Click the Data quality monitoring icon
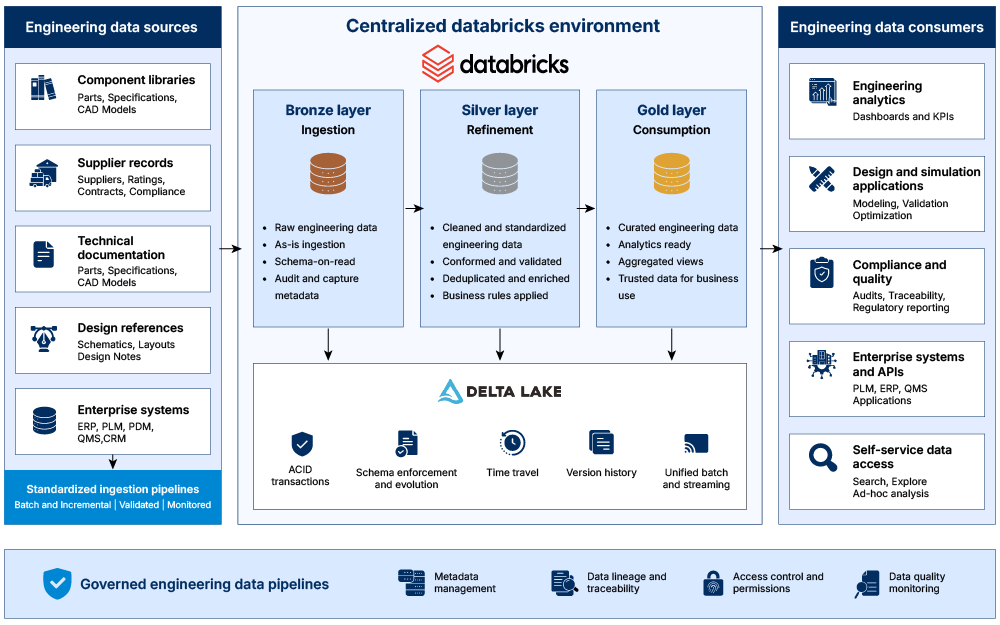Viewport: 1000px width, 625px height. click(x=867, y=584)
